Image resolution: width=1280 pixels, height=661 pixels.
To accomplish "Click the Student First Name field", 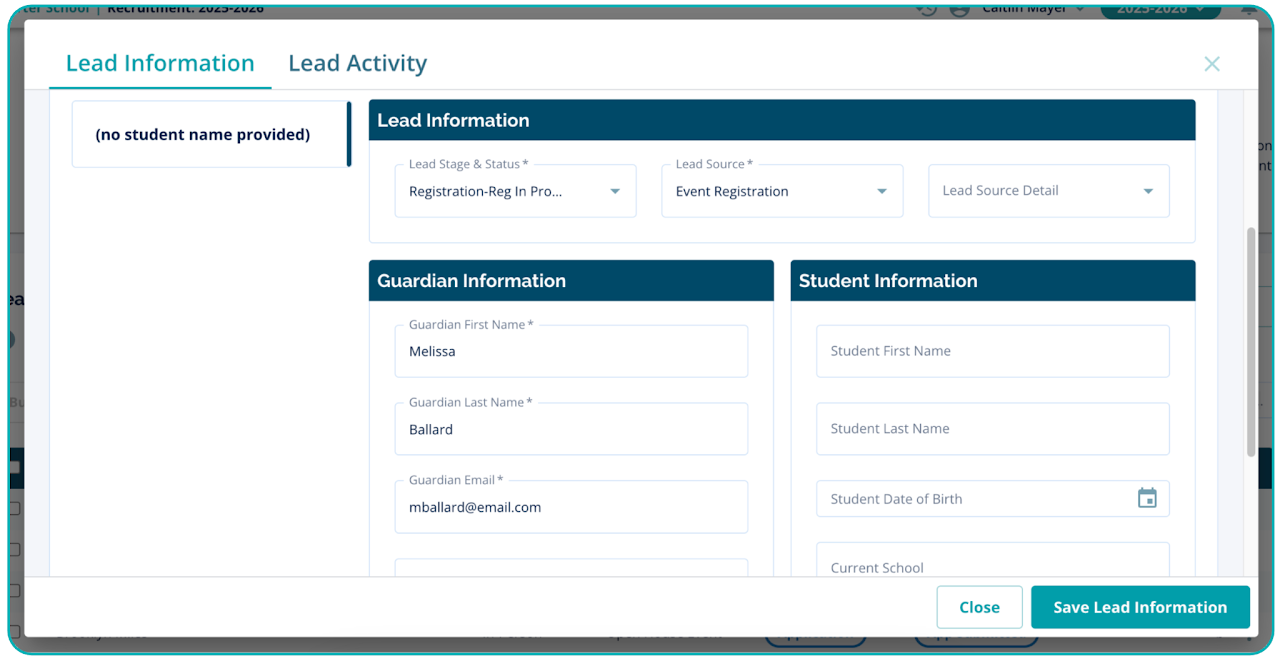I will click(x=992, y=351).
